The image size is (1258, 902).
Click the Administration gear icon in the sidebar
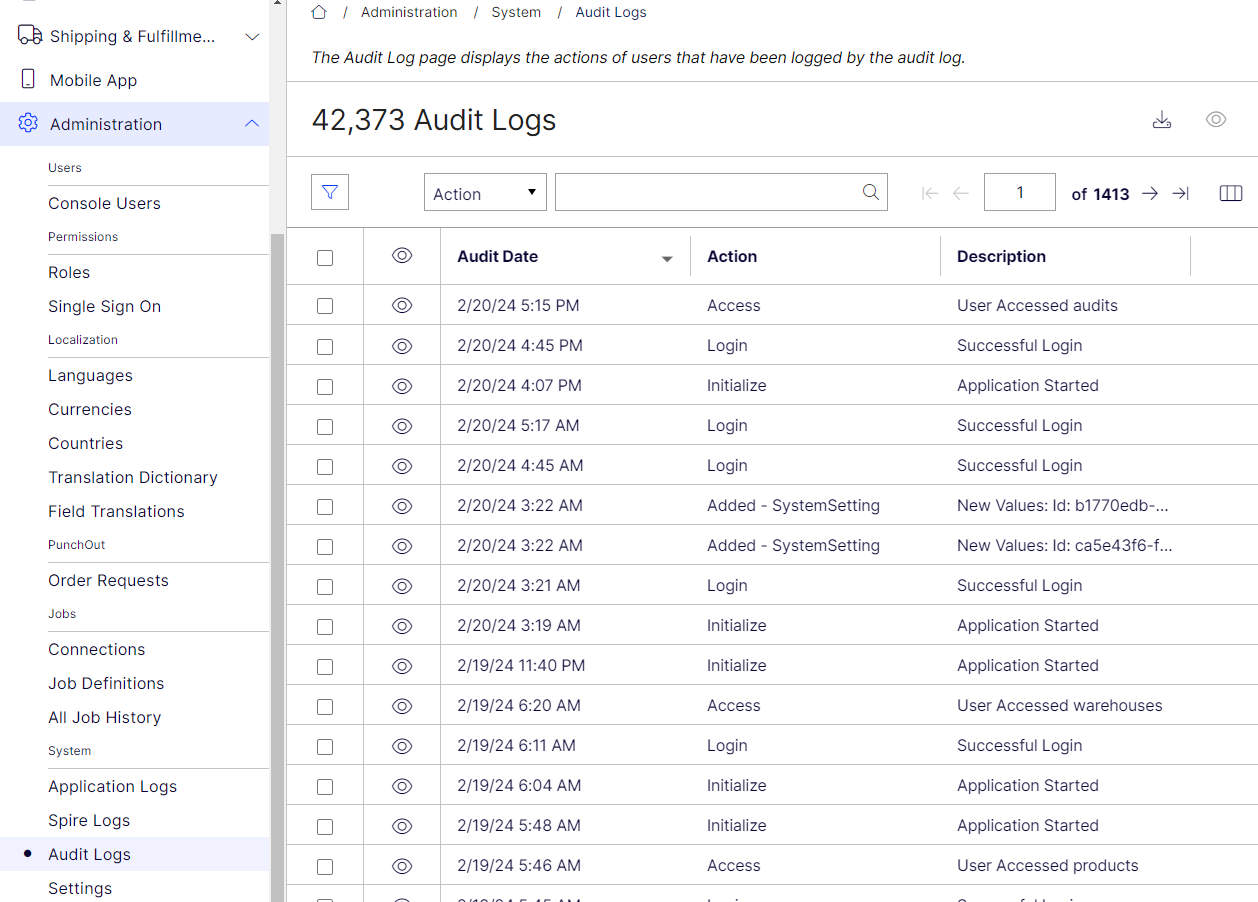pos(26,123)
